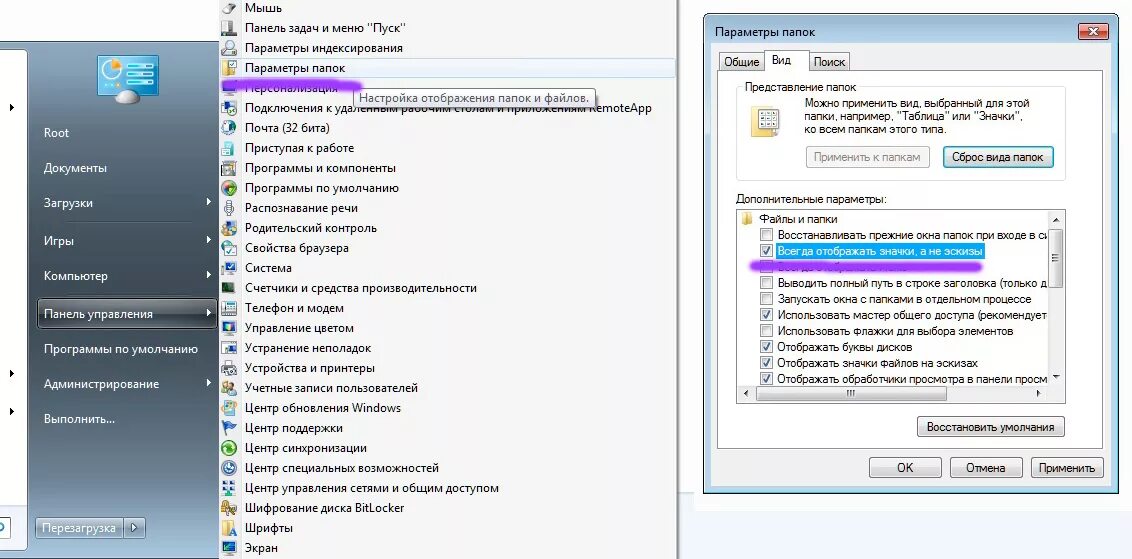Image resolution: width=1132 pixels, height=559 pixels.
Task: Click the Центр управления сетями icon
Action: pyautogui.click(x=229, y=488)
